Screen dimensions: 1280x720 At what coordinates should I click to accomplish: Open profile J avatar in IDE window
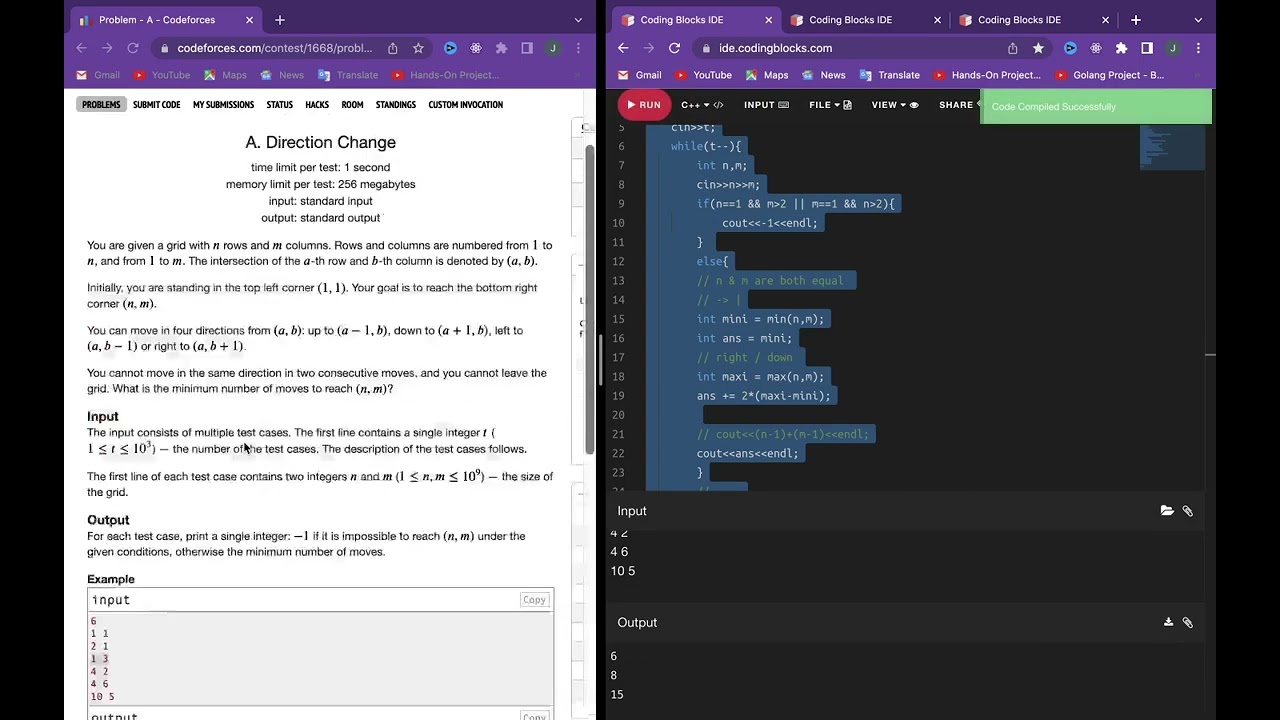[x=1173, y=48]
